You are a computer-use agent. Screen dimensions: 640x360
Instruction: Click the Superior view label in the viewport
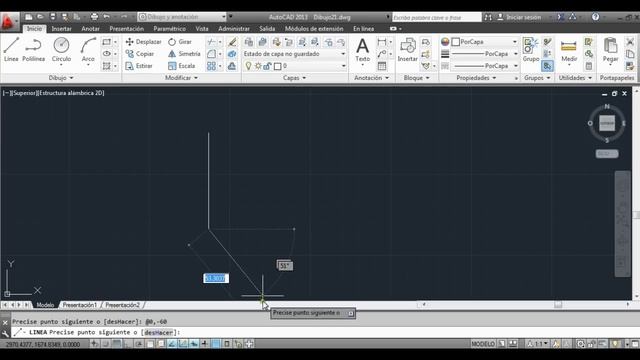pos(25,93)
